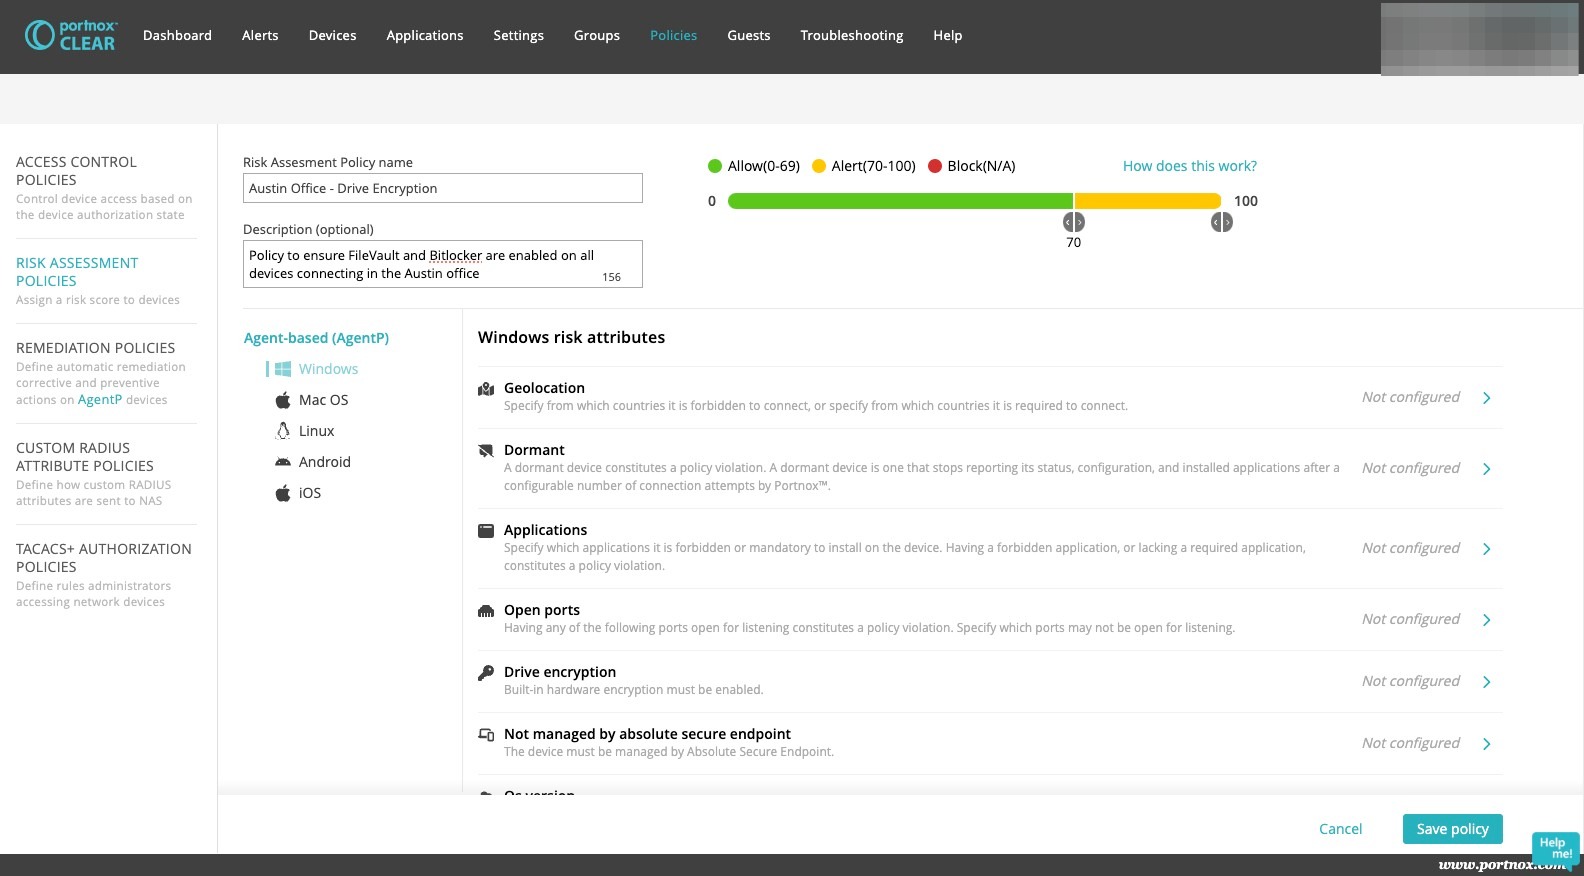This screenshot has width=1584, height=876.
Task: Open the Alerts menu
Action: 260,35
